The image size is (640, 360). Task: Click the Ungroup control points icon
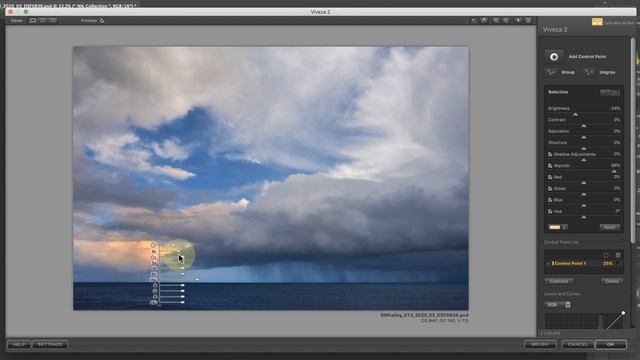click(589, 72)
